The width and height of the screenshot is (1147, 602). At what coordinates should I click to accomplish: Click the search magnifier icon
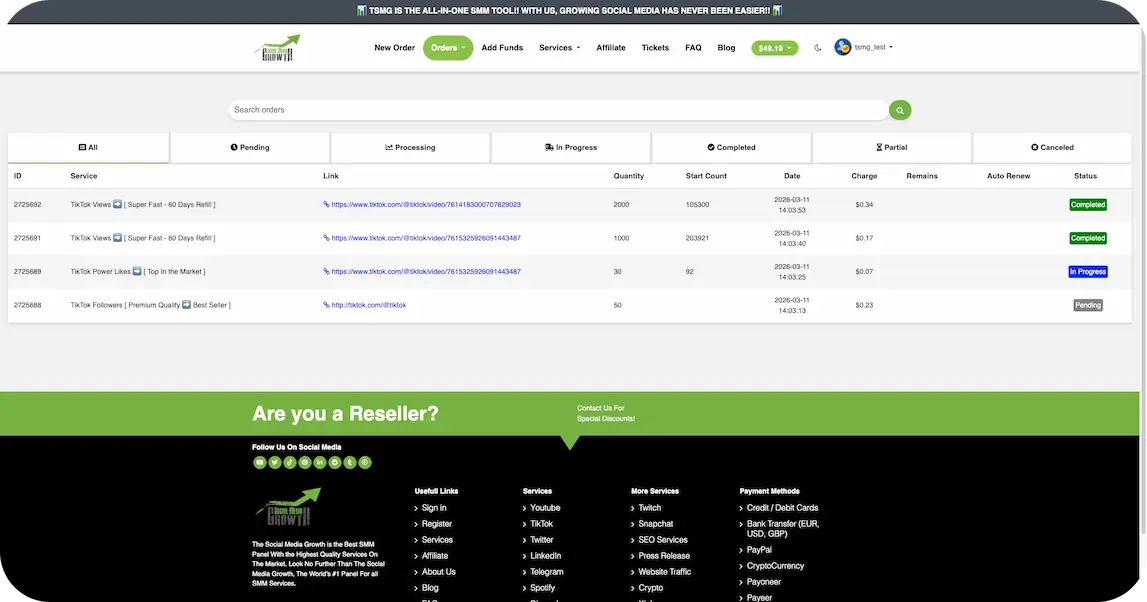pos(897,108)
